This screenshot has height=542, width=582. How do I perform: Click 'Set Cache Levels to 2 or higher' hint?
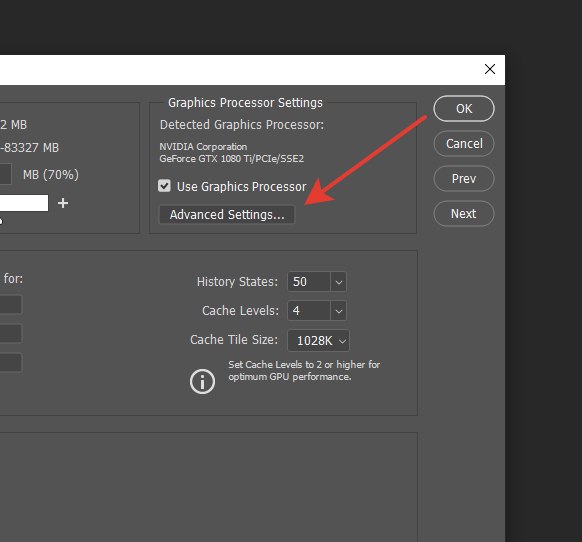[x=304, y=370]
